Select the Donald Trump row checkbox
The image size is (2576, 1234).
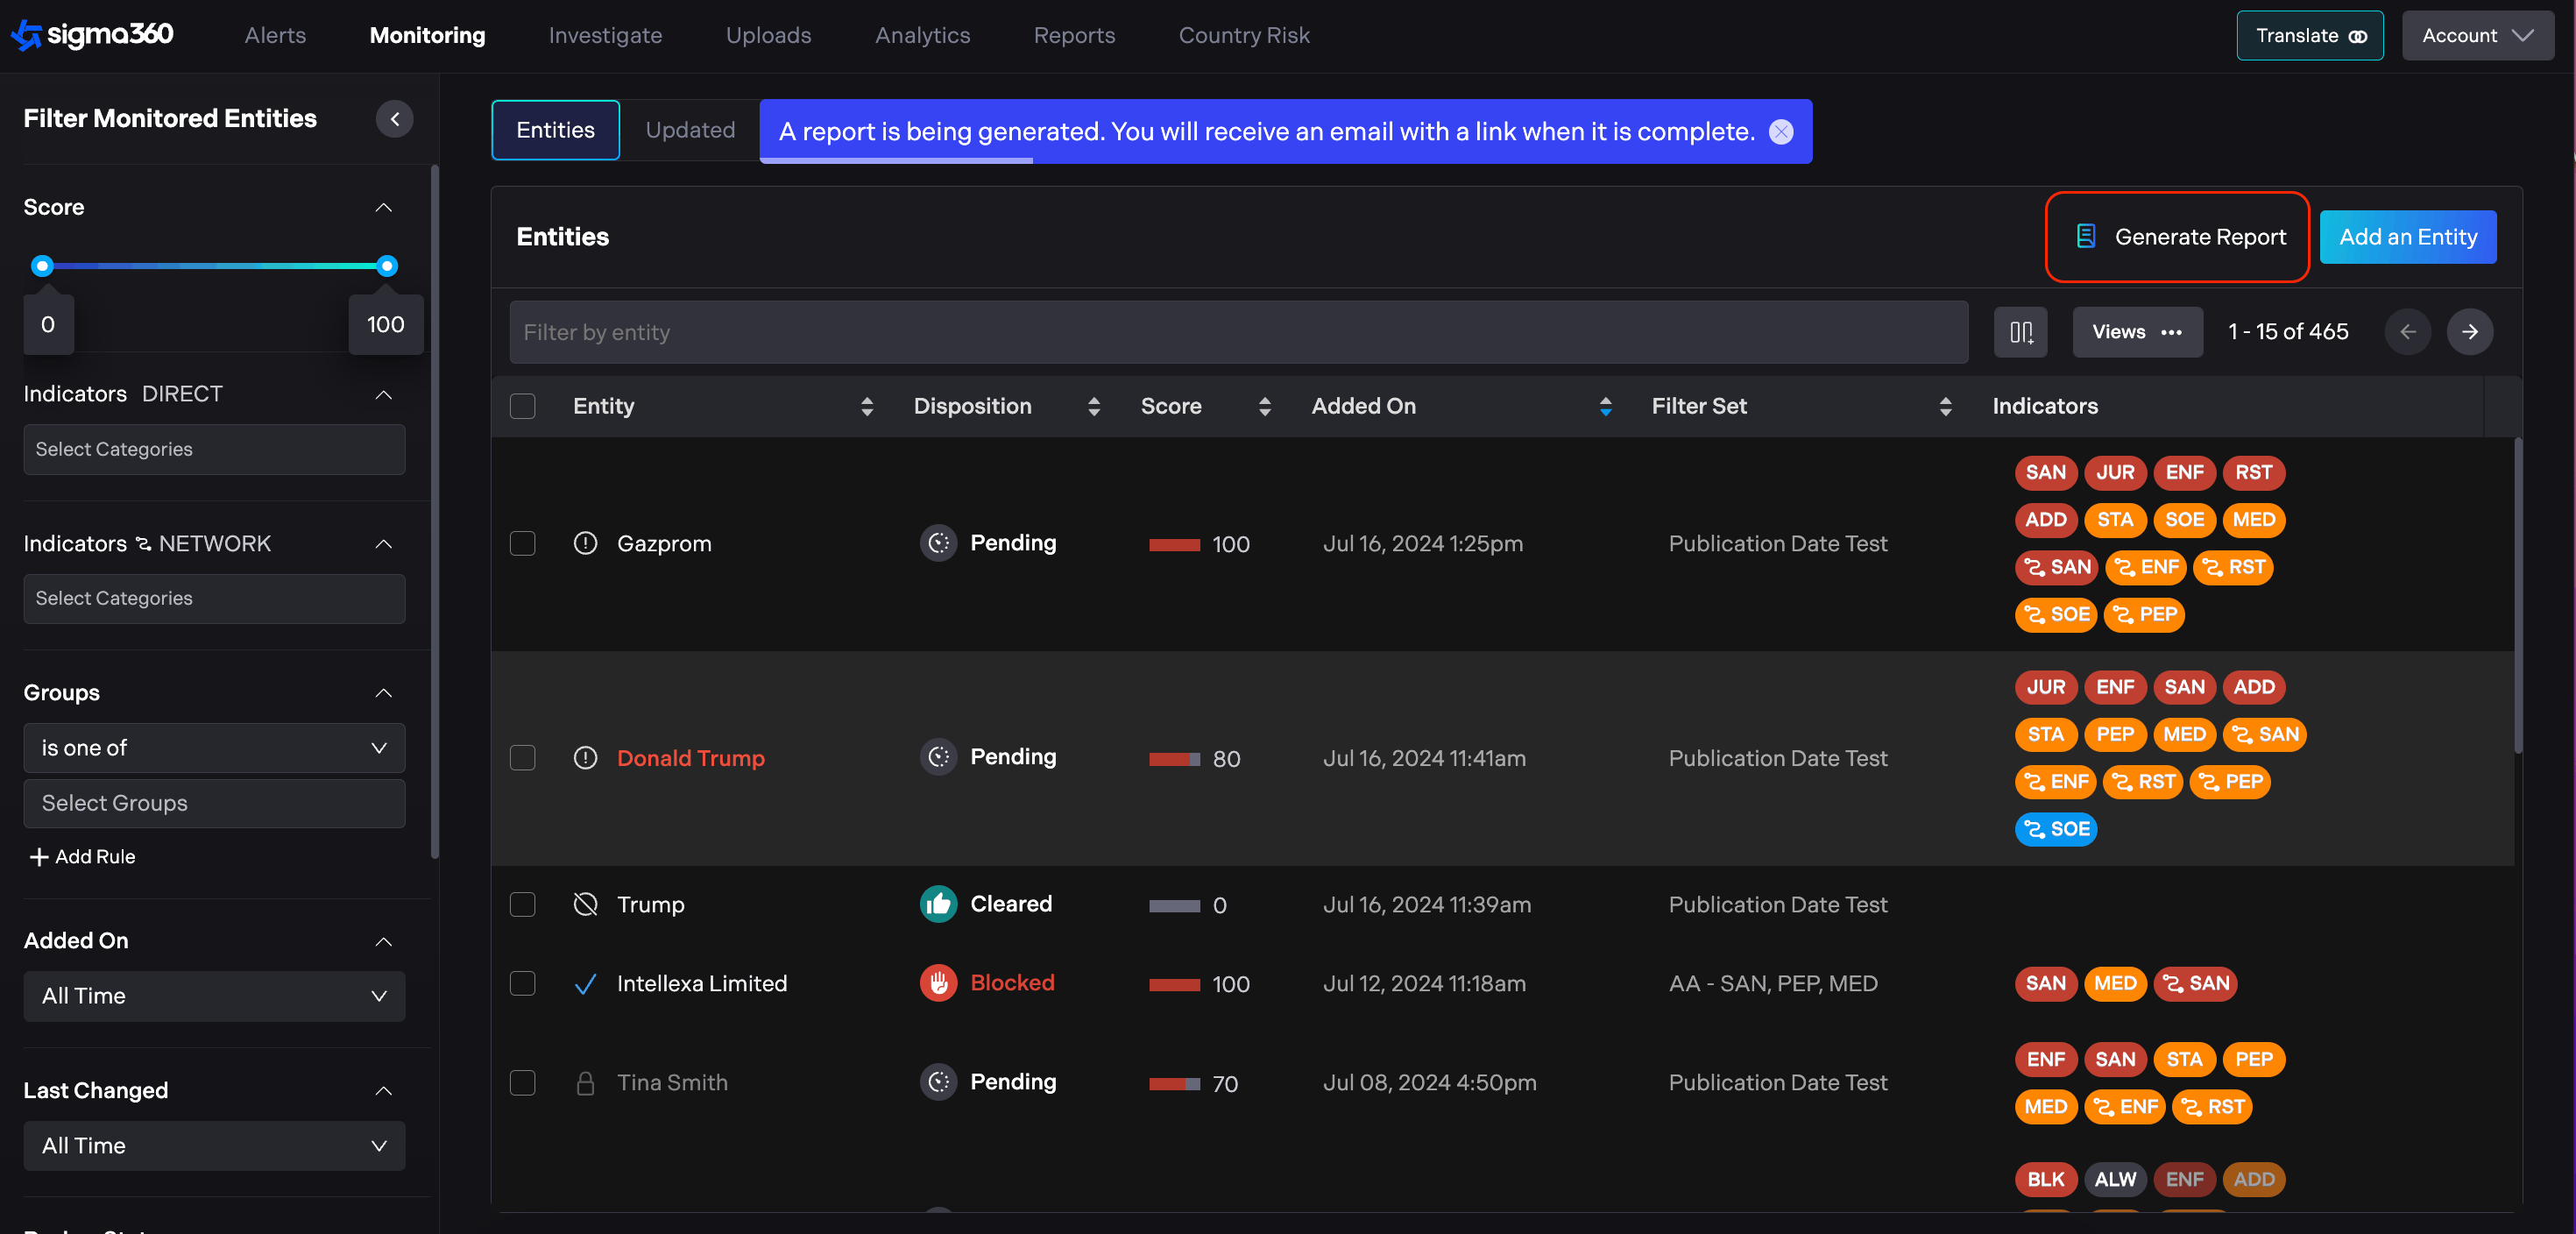[x=522, y=758]
